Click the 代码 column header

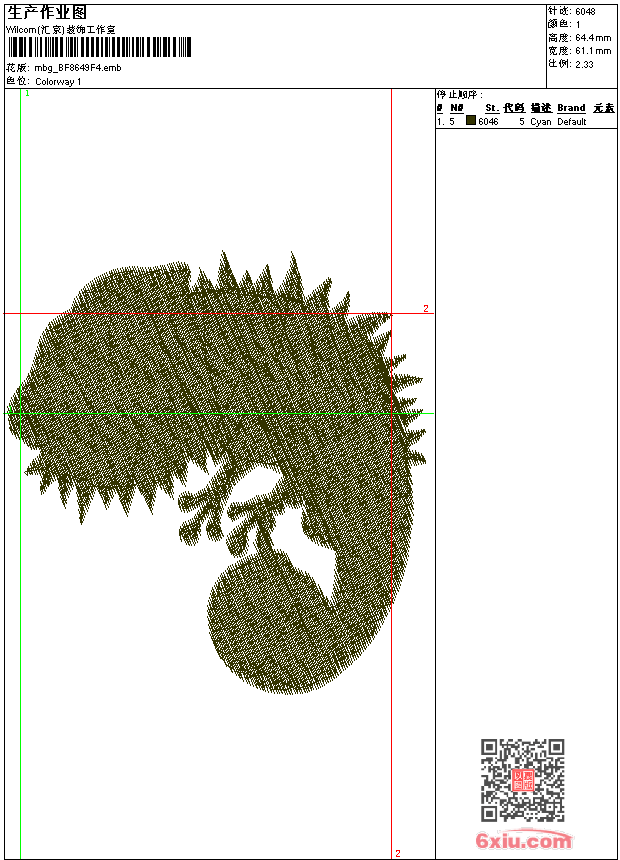(514, 108)
